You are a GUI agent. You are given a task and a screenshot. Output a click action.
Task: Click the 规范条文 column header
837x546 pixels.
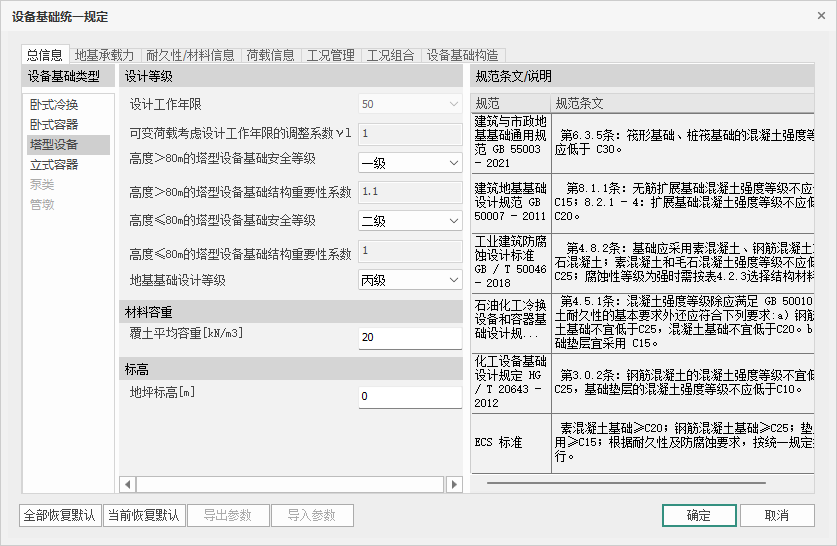click(x=580, y=104)
